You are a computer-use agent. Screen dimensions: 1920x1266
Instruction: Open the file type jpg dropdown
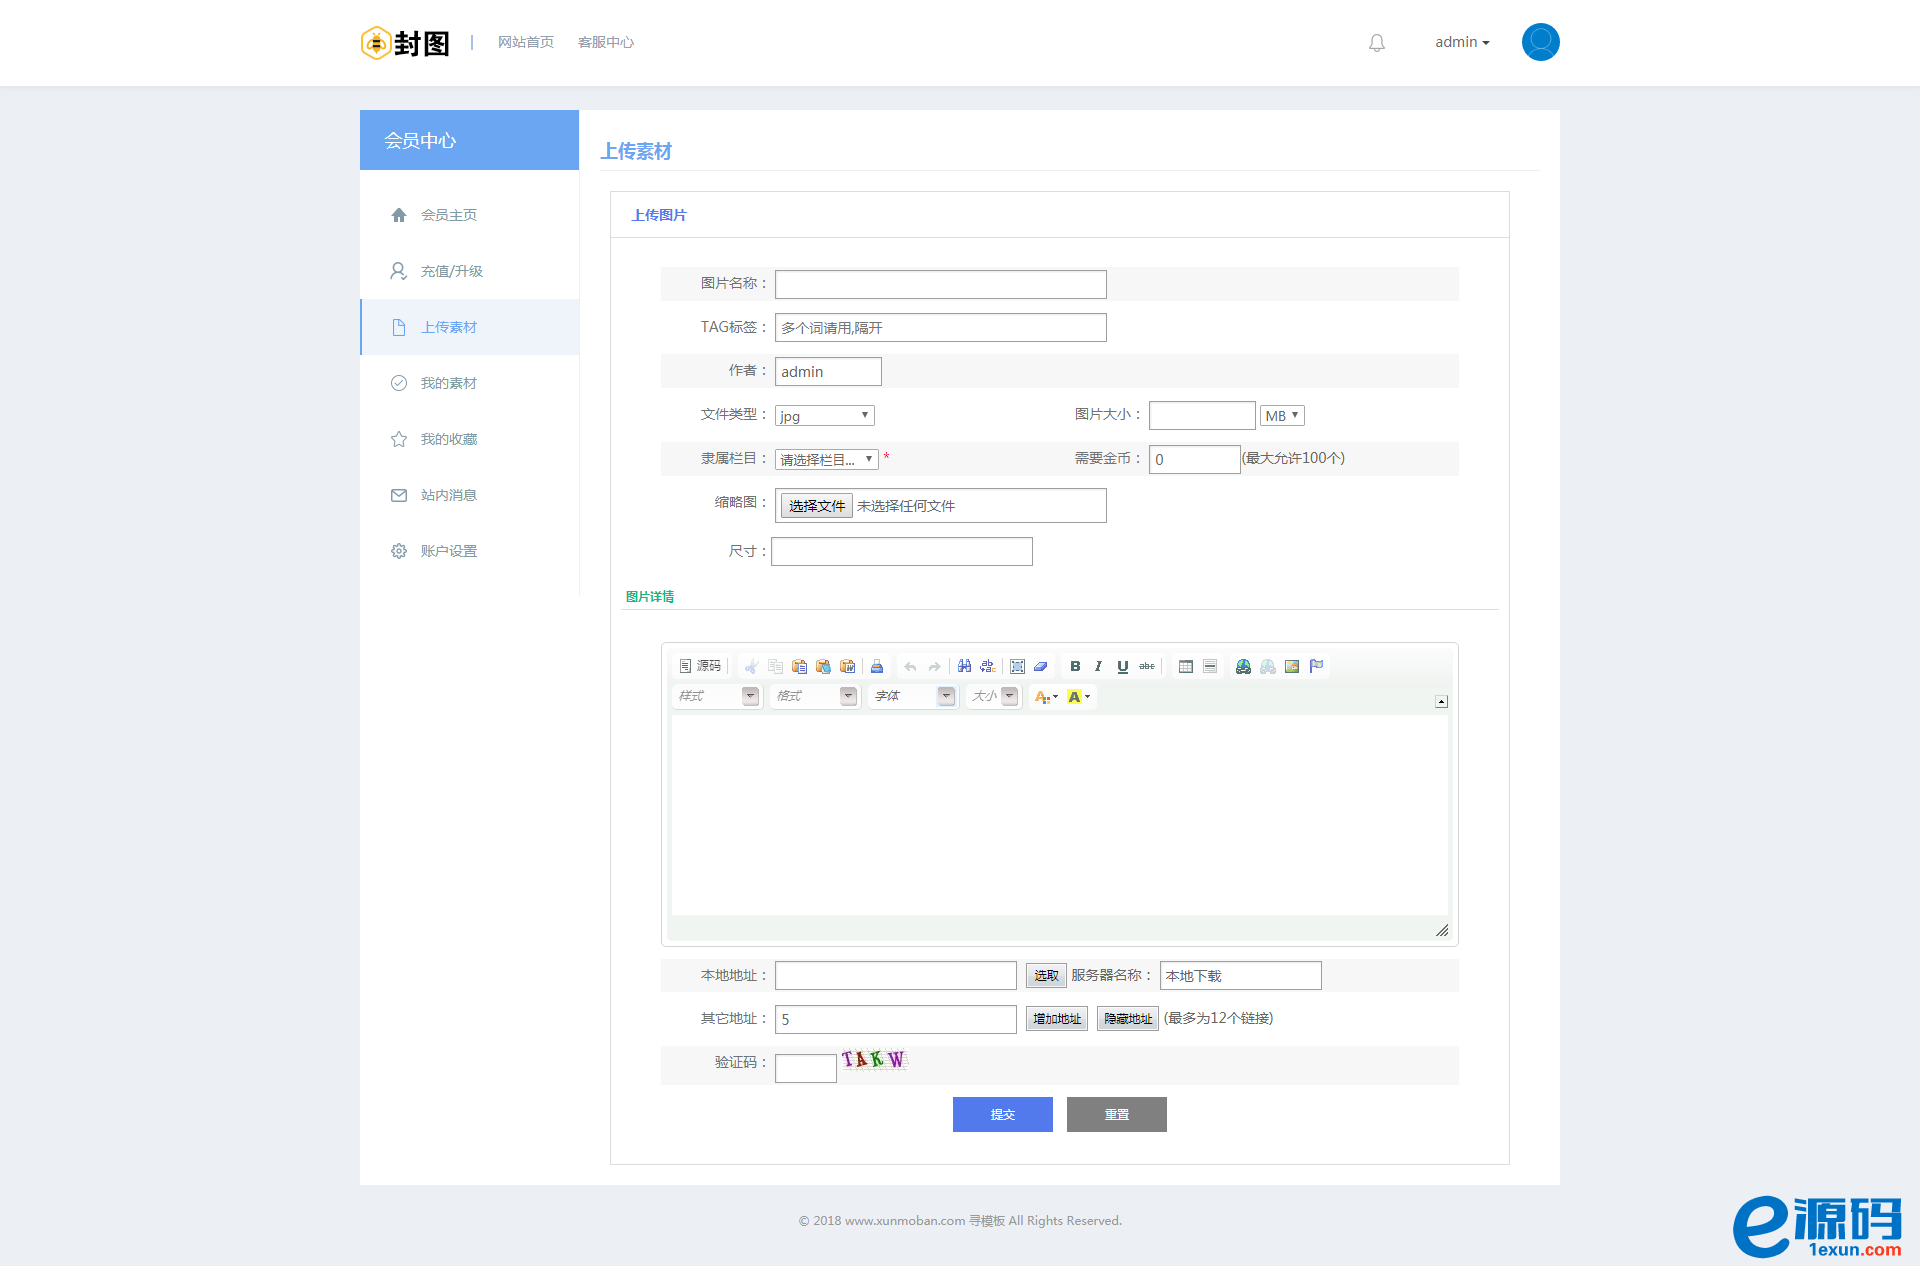point(824,415)
